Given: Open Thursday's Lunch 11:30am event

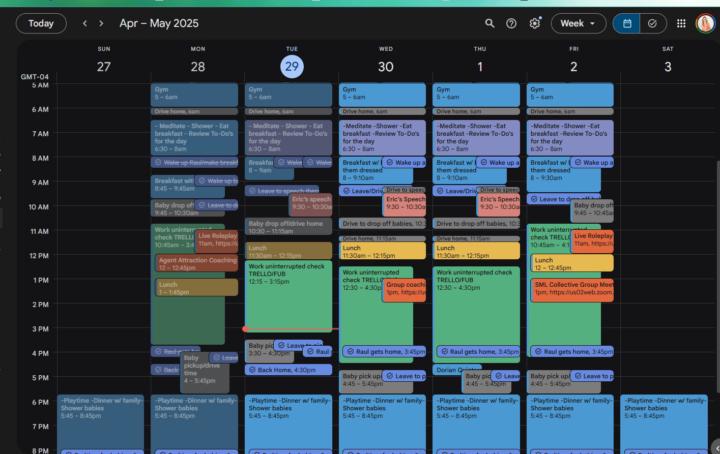Looking at the screenshot, I should pos(476,251).
